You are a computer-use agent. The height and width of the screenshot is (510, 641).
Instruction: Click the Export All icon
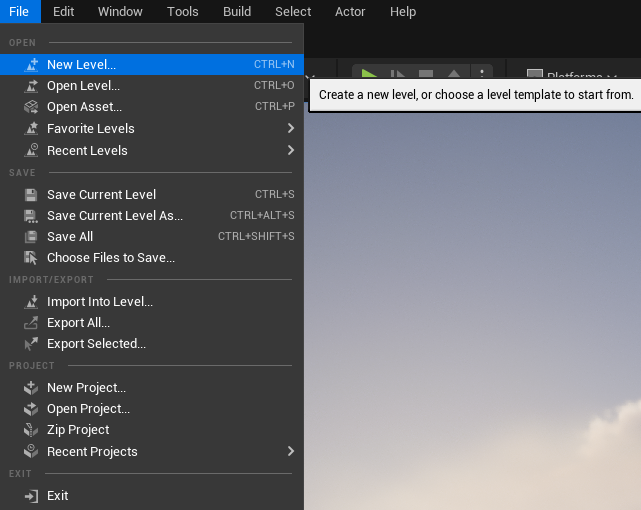click(x=31, y=323)
